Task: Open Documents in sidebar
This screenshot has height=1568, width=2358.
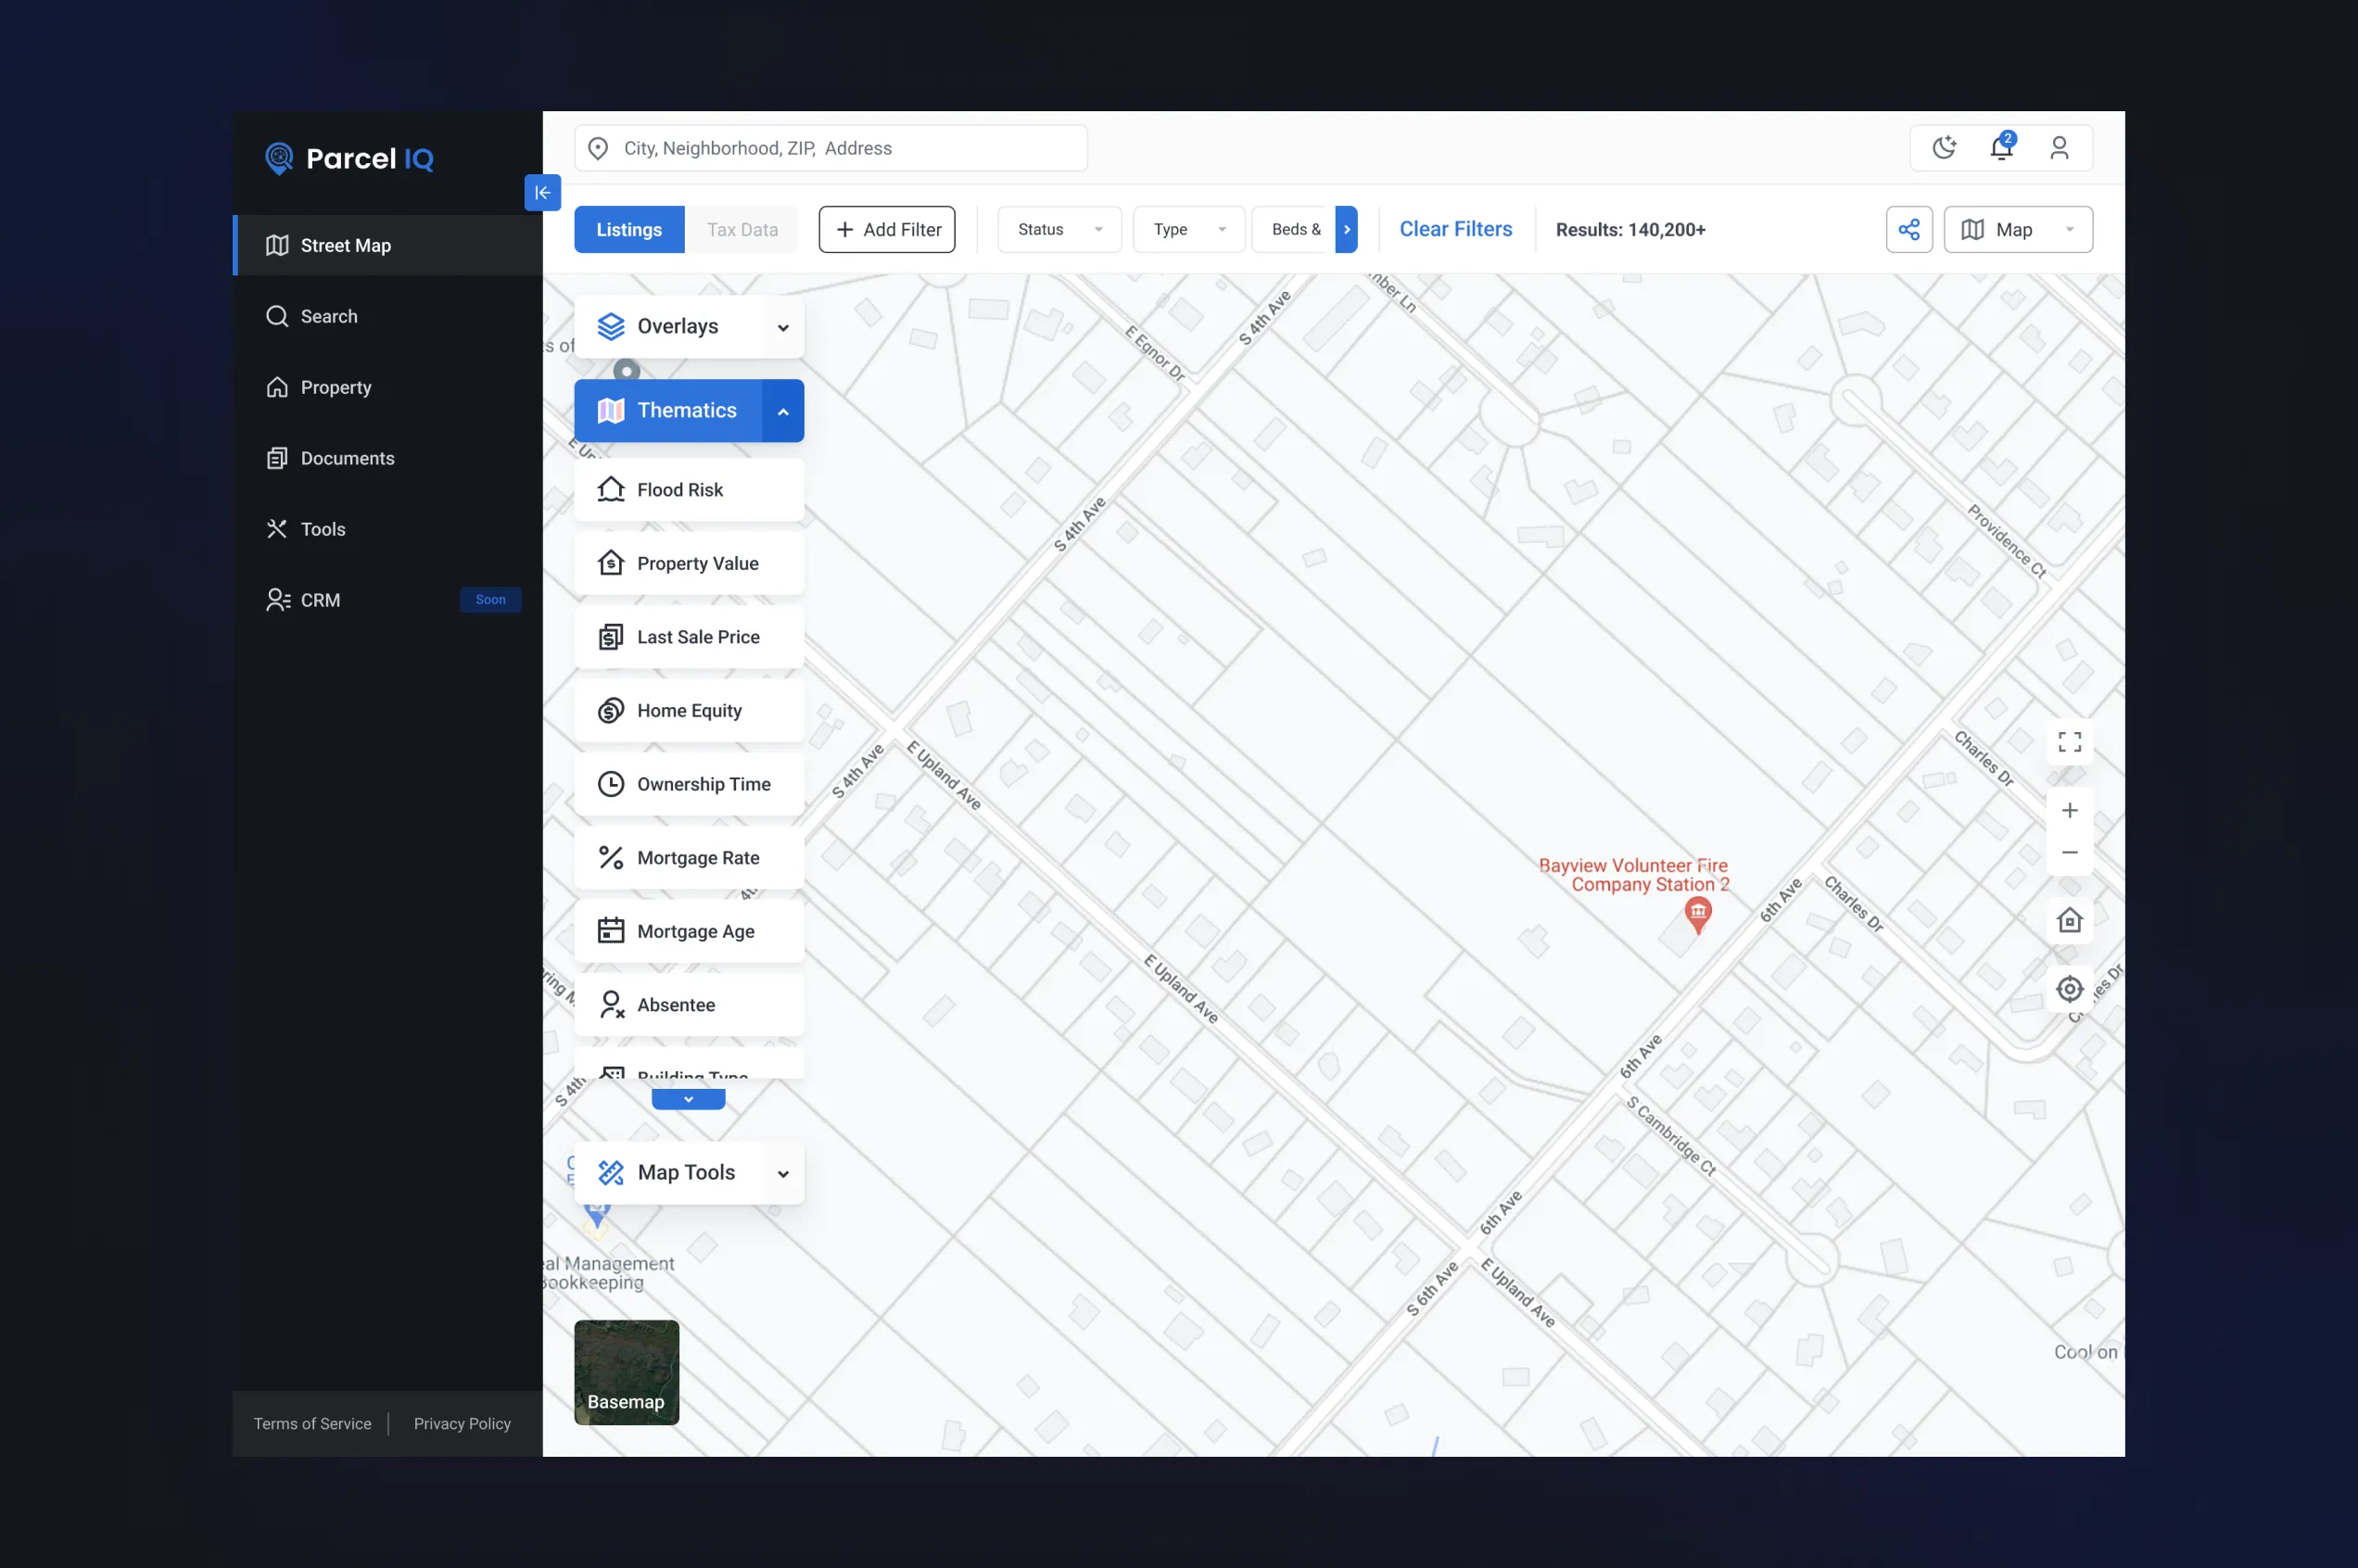Action: tap(347, 458)
